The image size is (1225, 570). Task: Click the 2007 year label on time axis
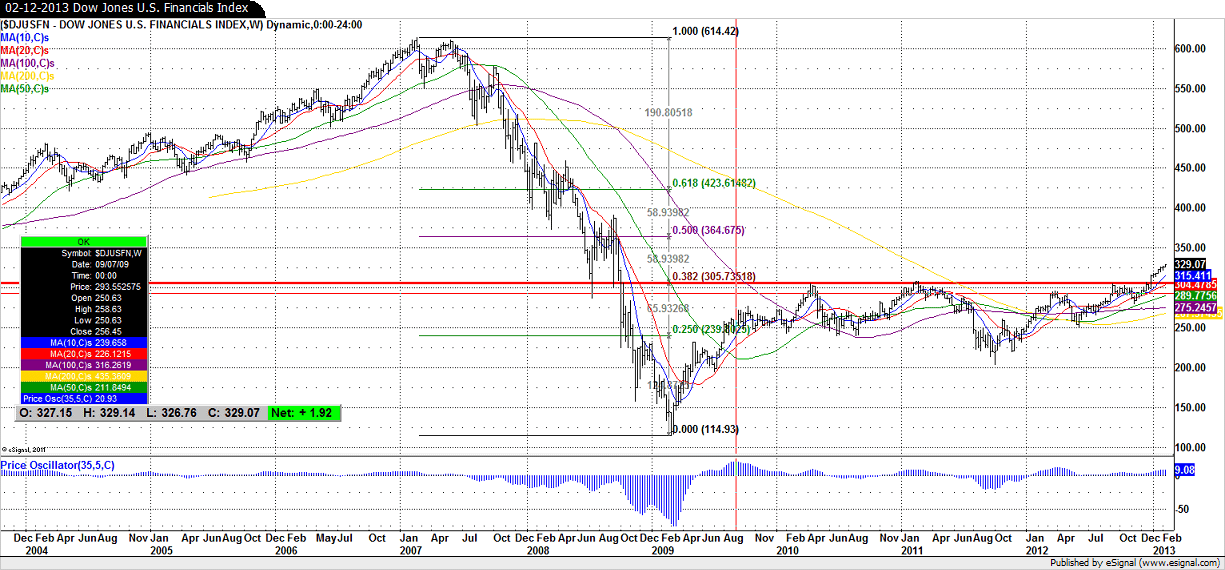click(410, 551)
